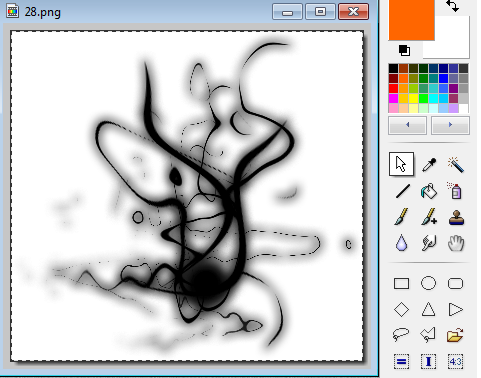Image resolution: width=481 pixels, height=378 pixels.
Task: Pick the clone stamp tool
Action: click(x=456, y=217)
